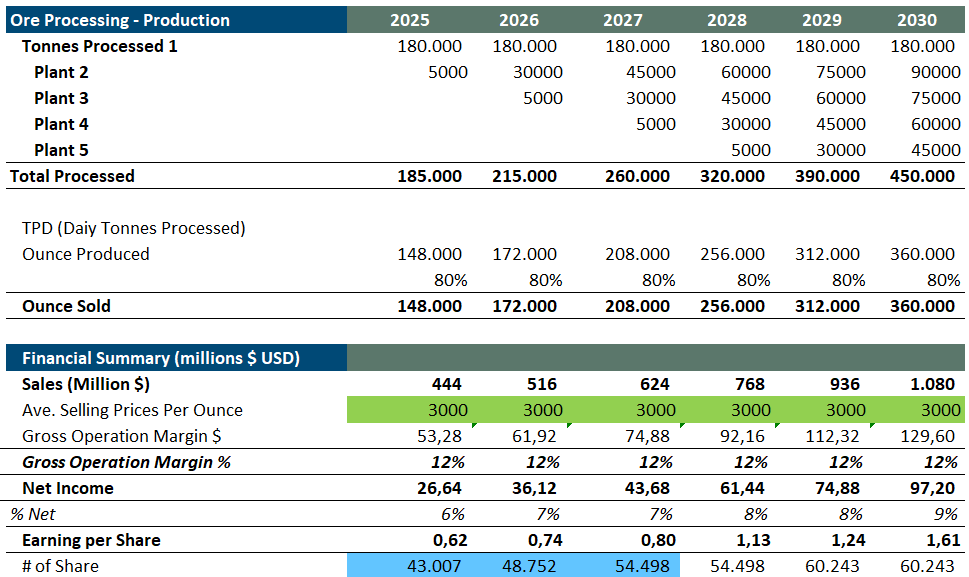Select Gross Operation Margin value 53,28
969x577 pixels.
click(437, 436)
